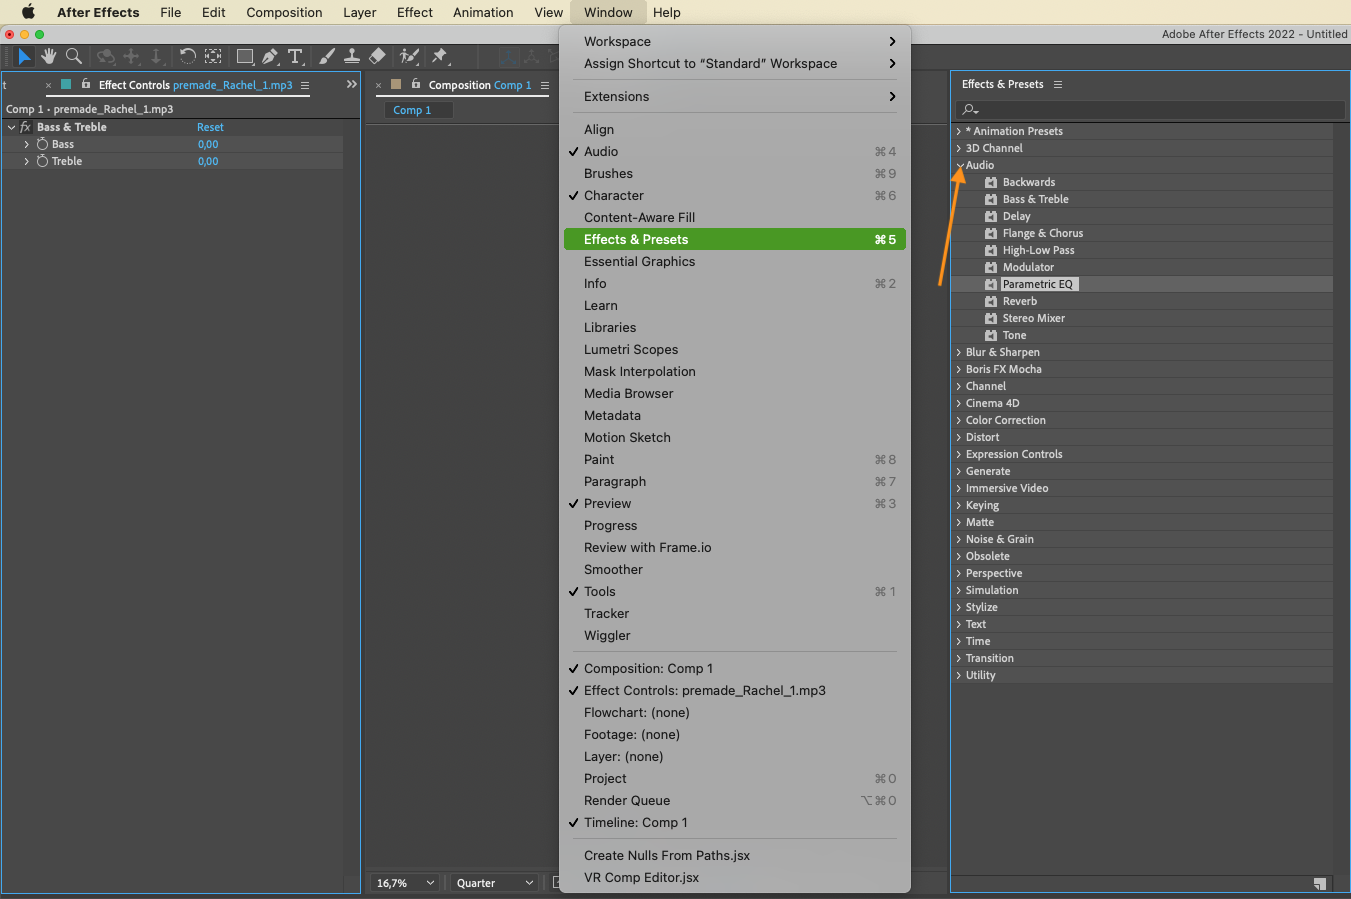Select the Zoom magnifier tool
This screenshot has height=899, width=1351.
pos(74,57)
